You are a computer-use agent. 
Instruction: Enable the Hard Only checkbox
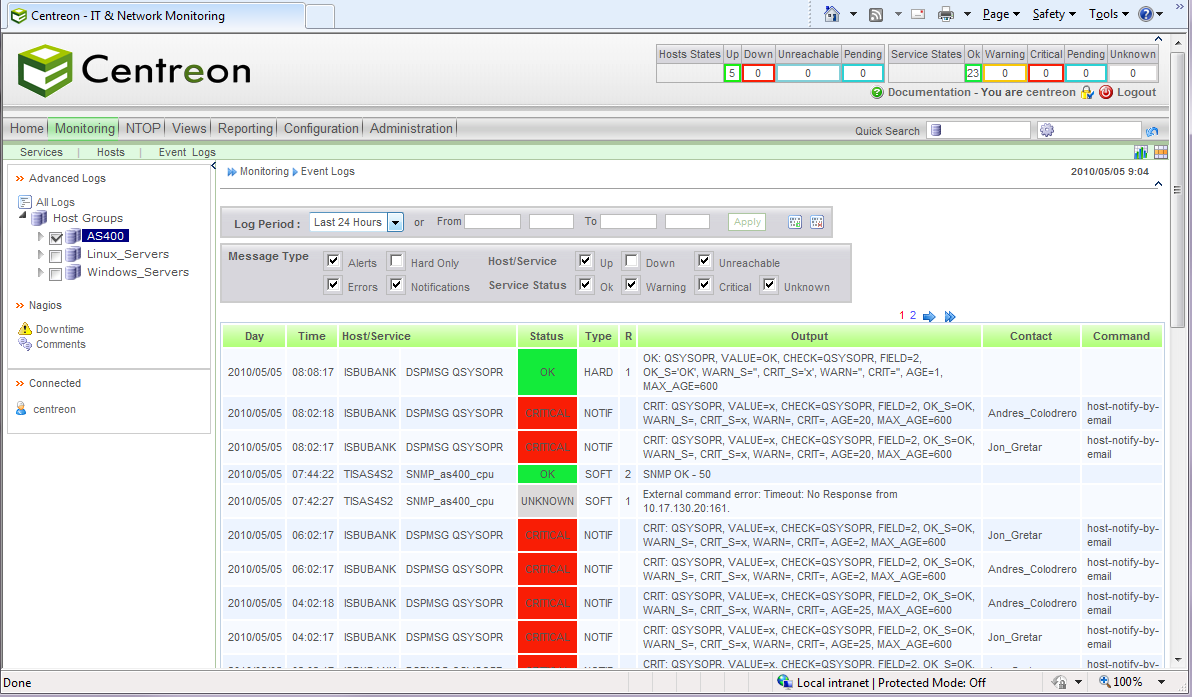pos(396,261)
